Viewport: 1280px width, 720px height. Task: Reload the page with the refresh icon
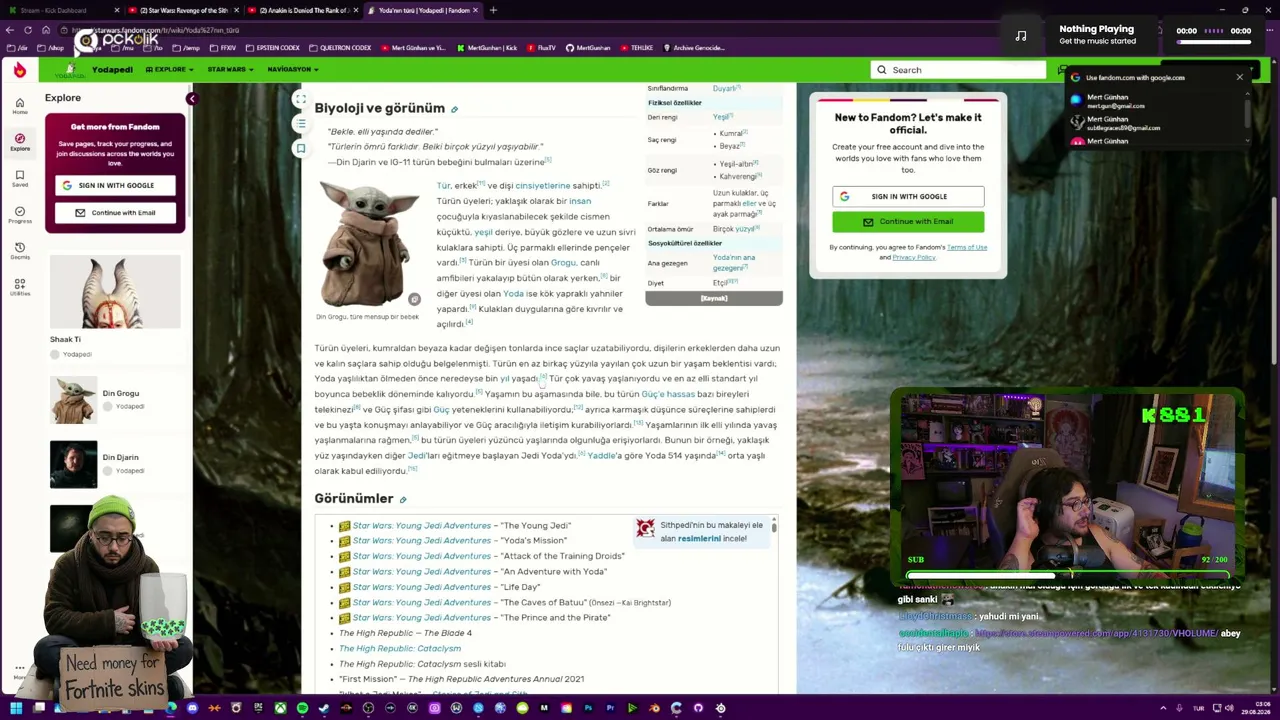[28, 30]
